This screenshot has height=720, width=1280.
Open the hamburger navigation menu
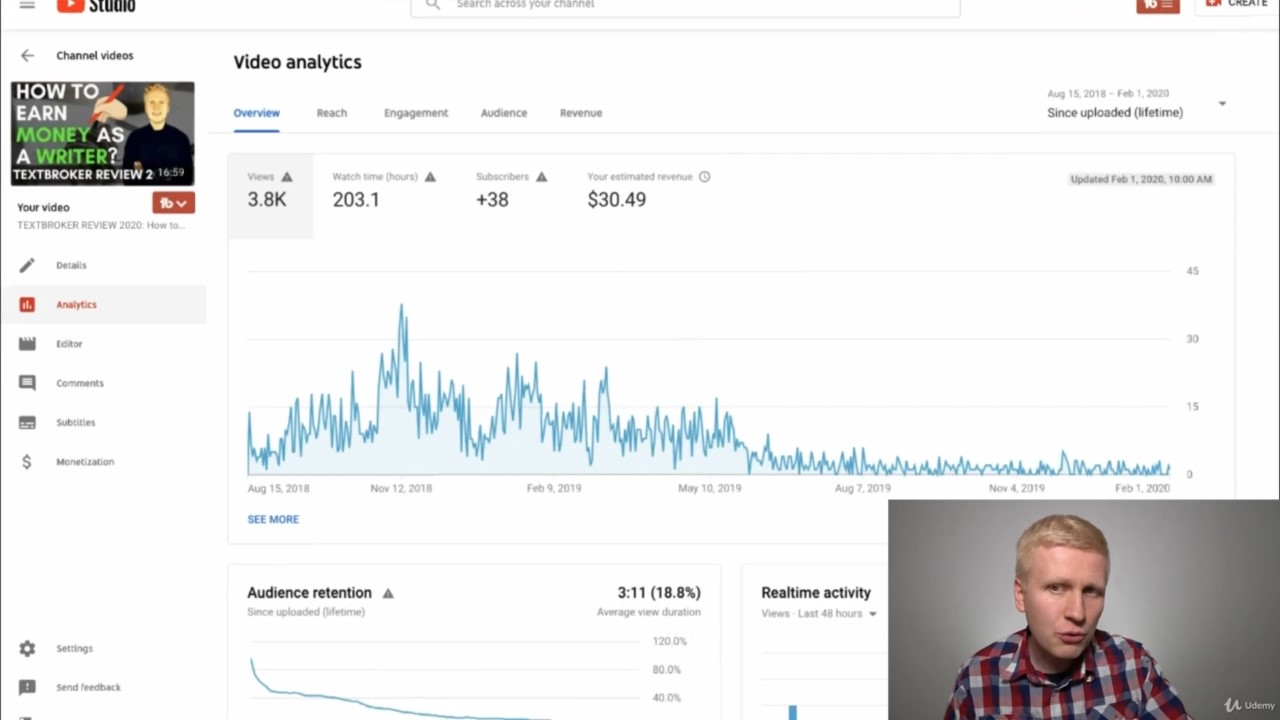coord(27,5)
